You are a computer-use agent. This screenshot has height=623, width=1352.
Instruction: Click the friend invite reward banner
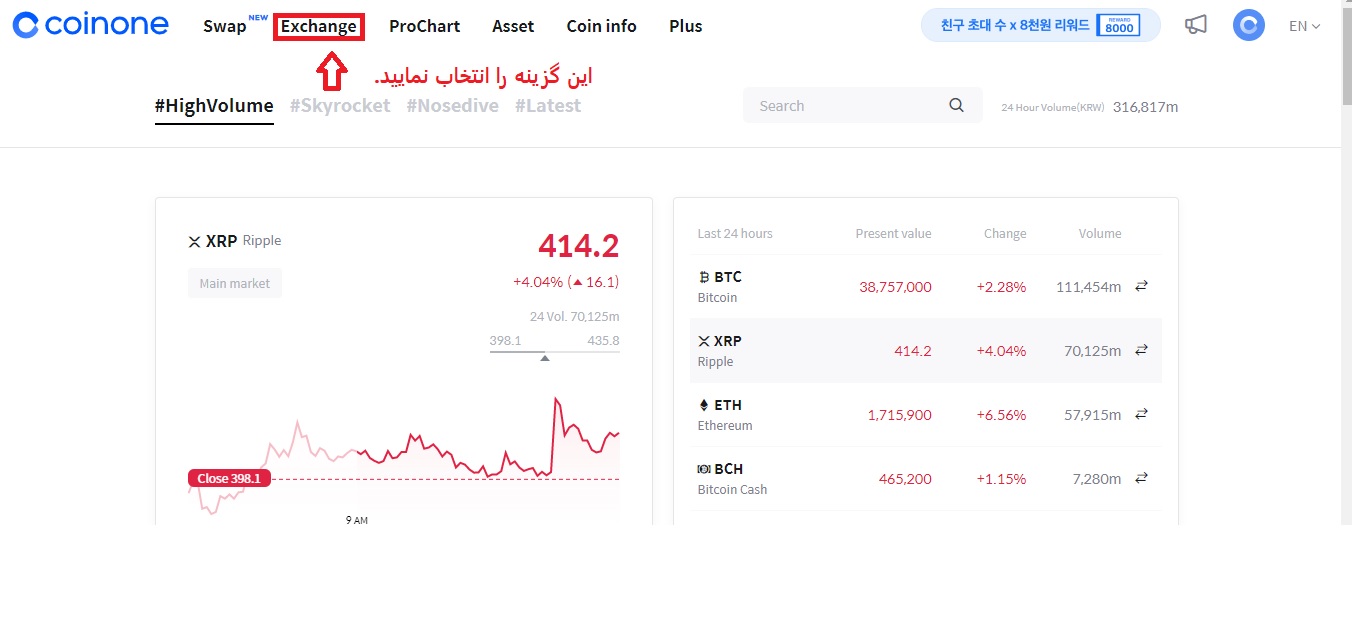(1041, 25)
